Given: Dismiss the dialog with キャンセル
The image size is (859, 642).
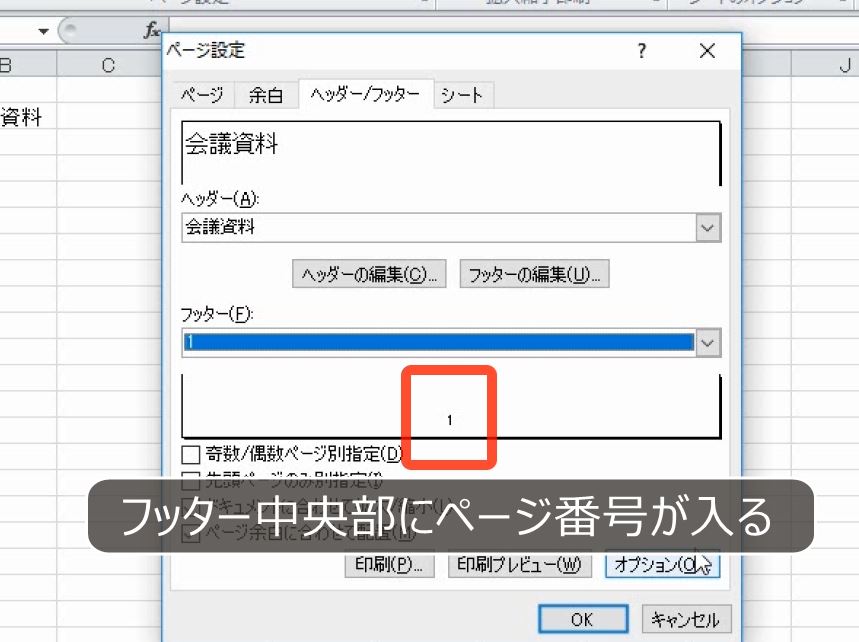Looking at the screenshot, I should click(x=686, y=619).
